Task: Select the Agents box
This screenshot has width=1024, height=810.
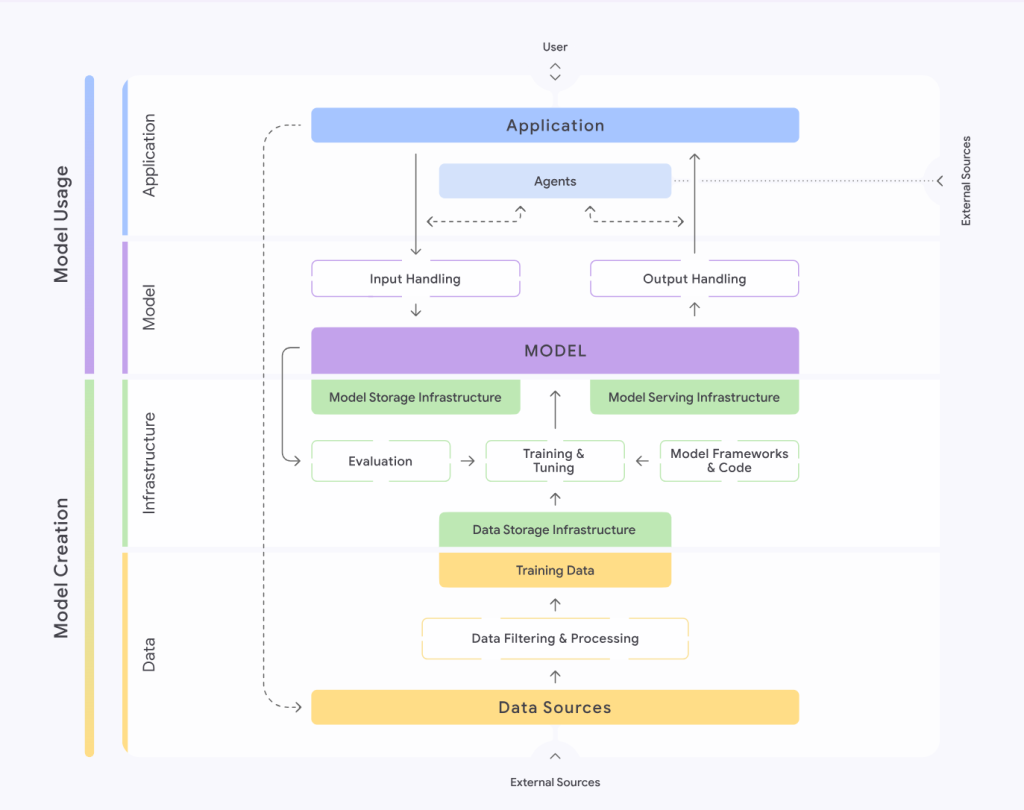Action: coord(555,181)
